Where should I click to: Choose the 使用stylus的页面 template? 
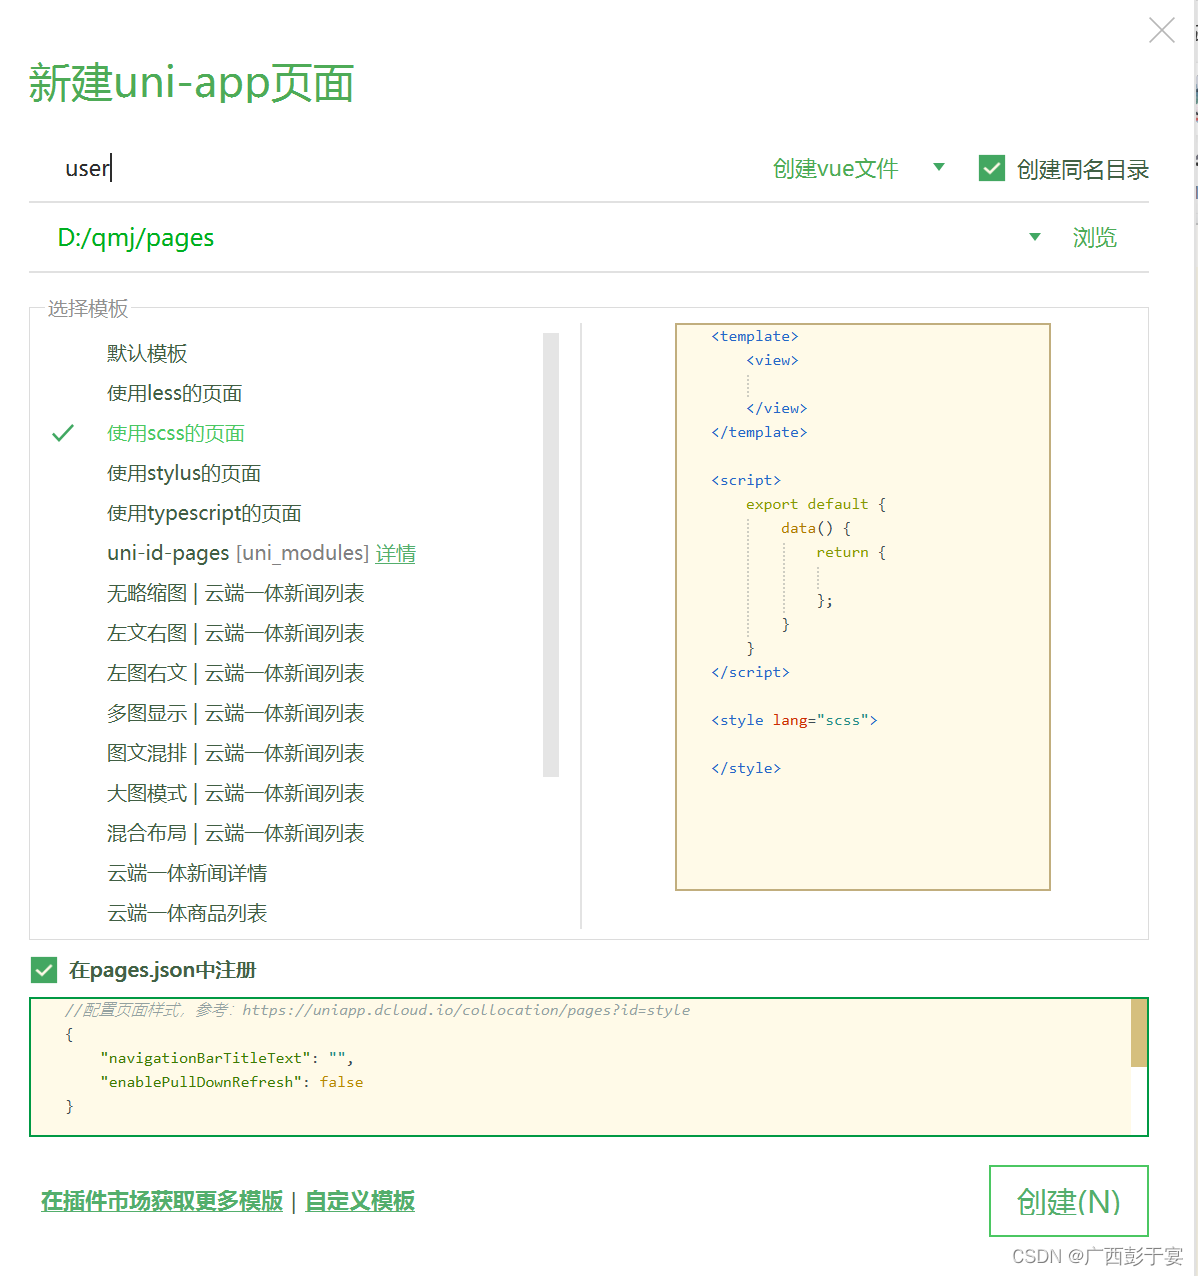tap(183, 473)
